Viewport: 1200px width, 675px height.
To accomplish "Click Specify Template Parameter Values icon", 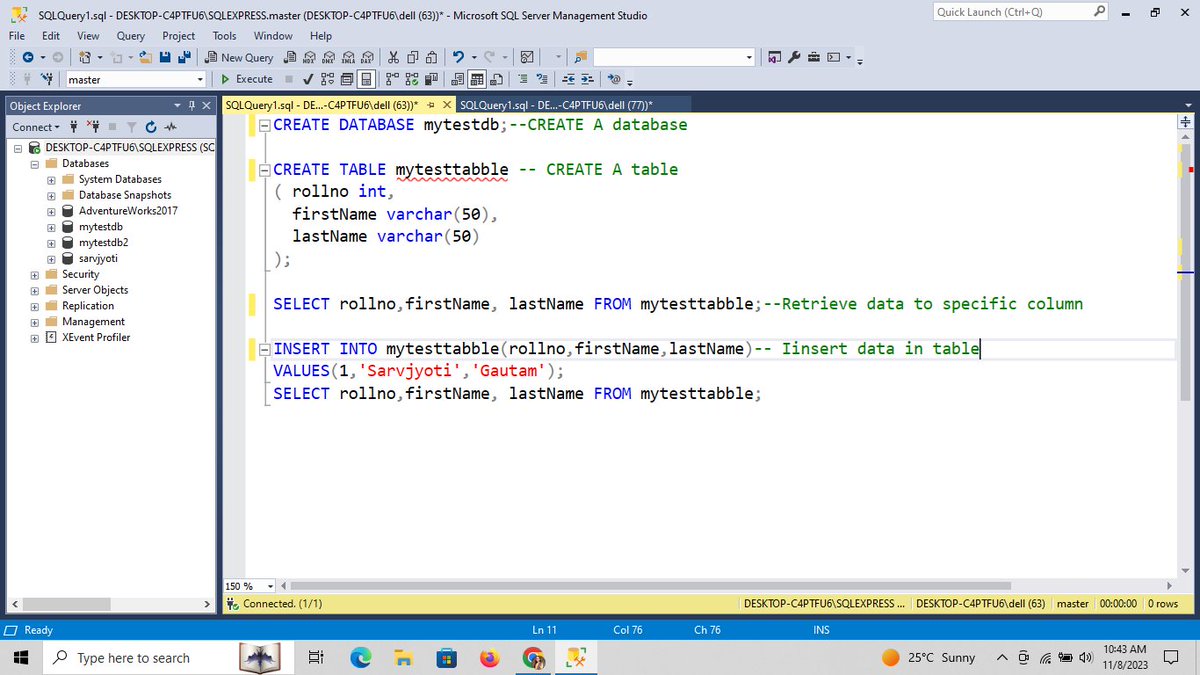I will click(615, 79).
